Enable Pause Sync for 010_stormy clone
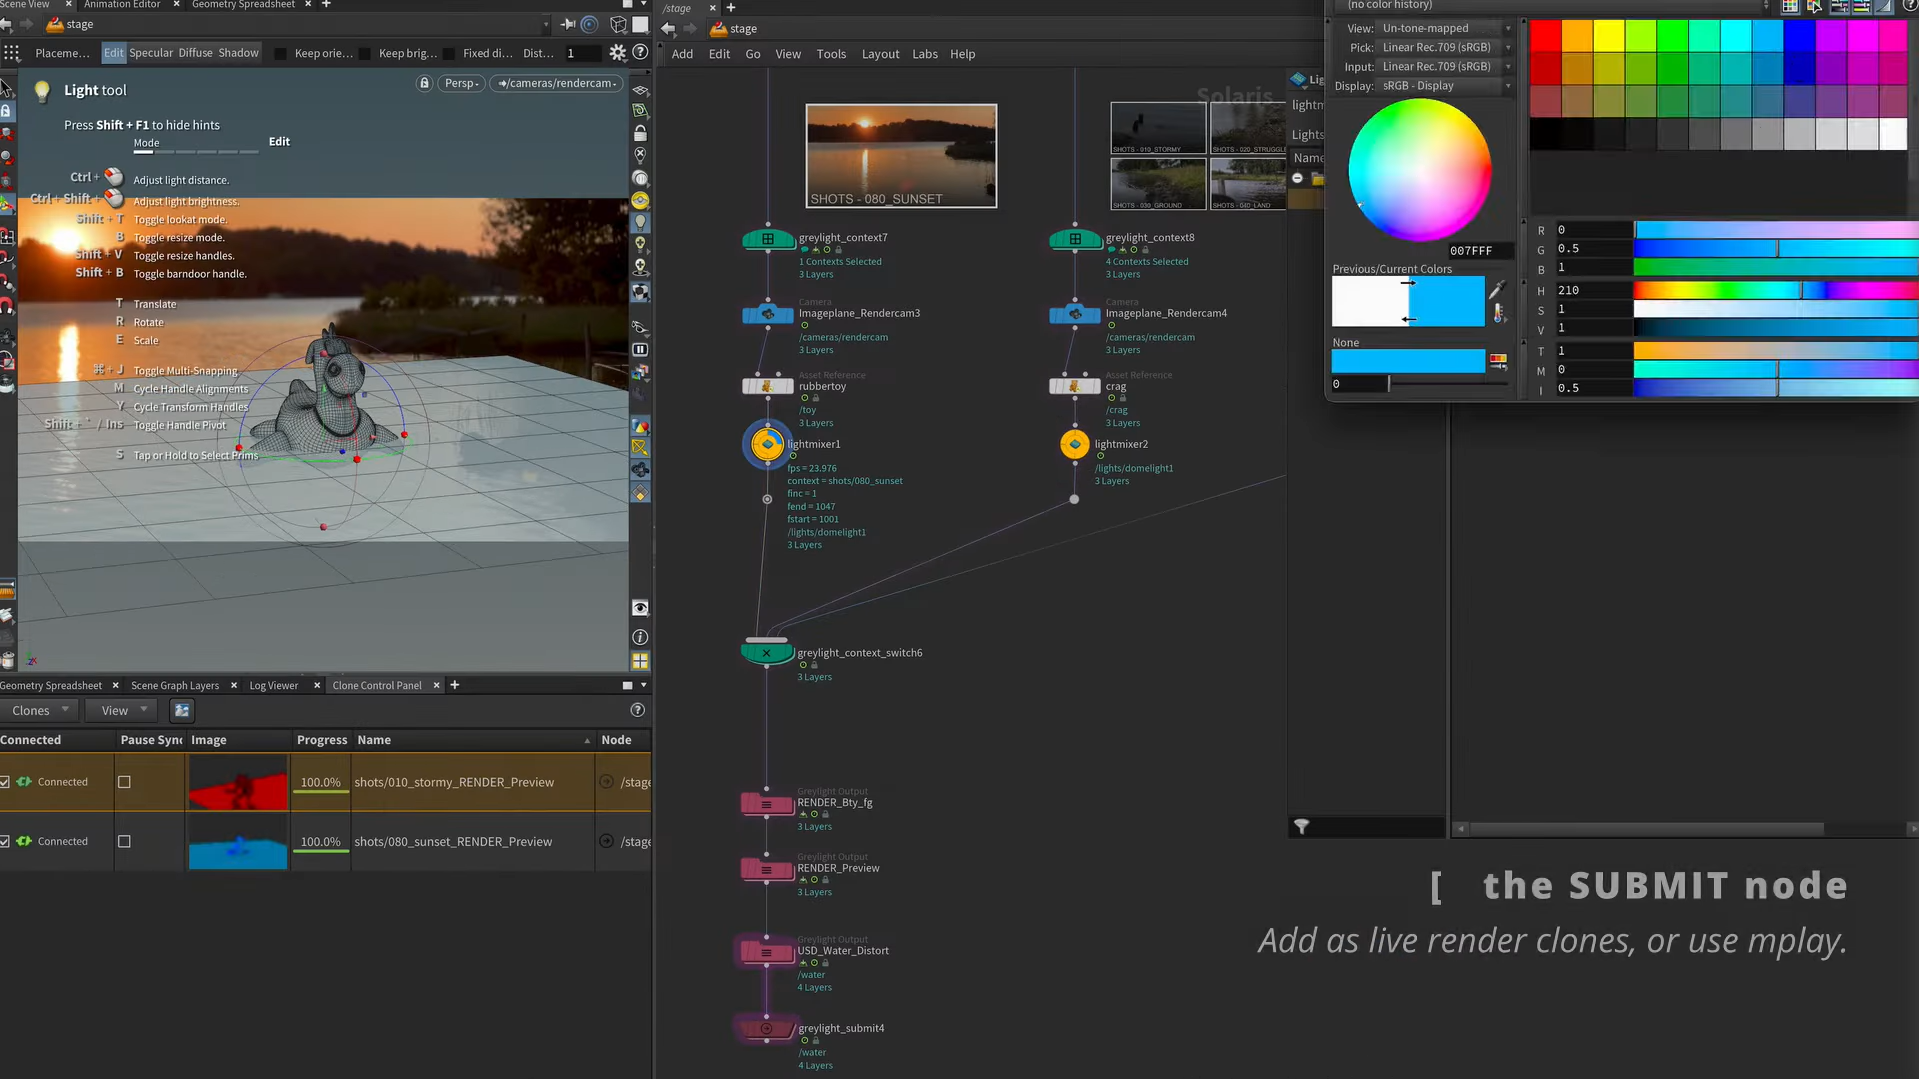Screen dimensions: 1919x1079 (x=124, y=782)
